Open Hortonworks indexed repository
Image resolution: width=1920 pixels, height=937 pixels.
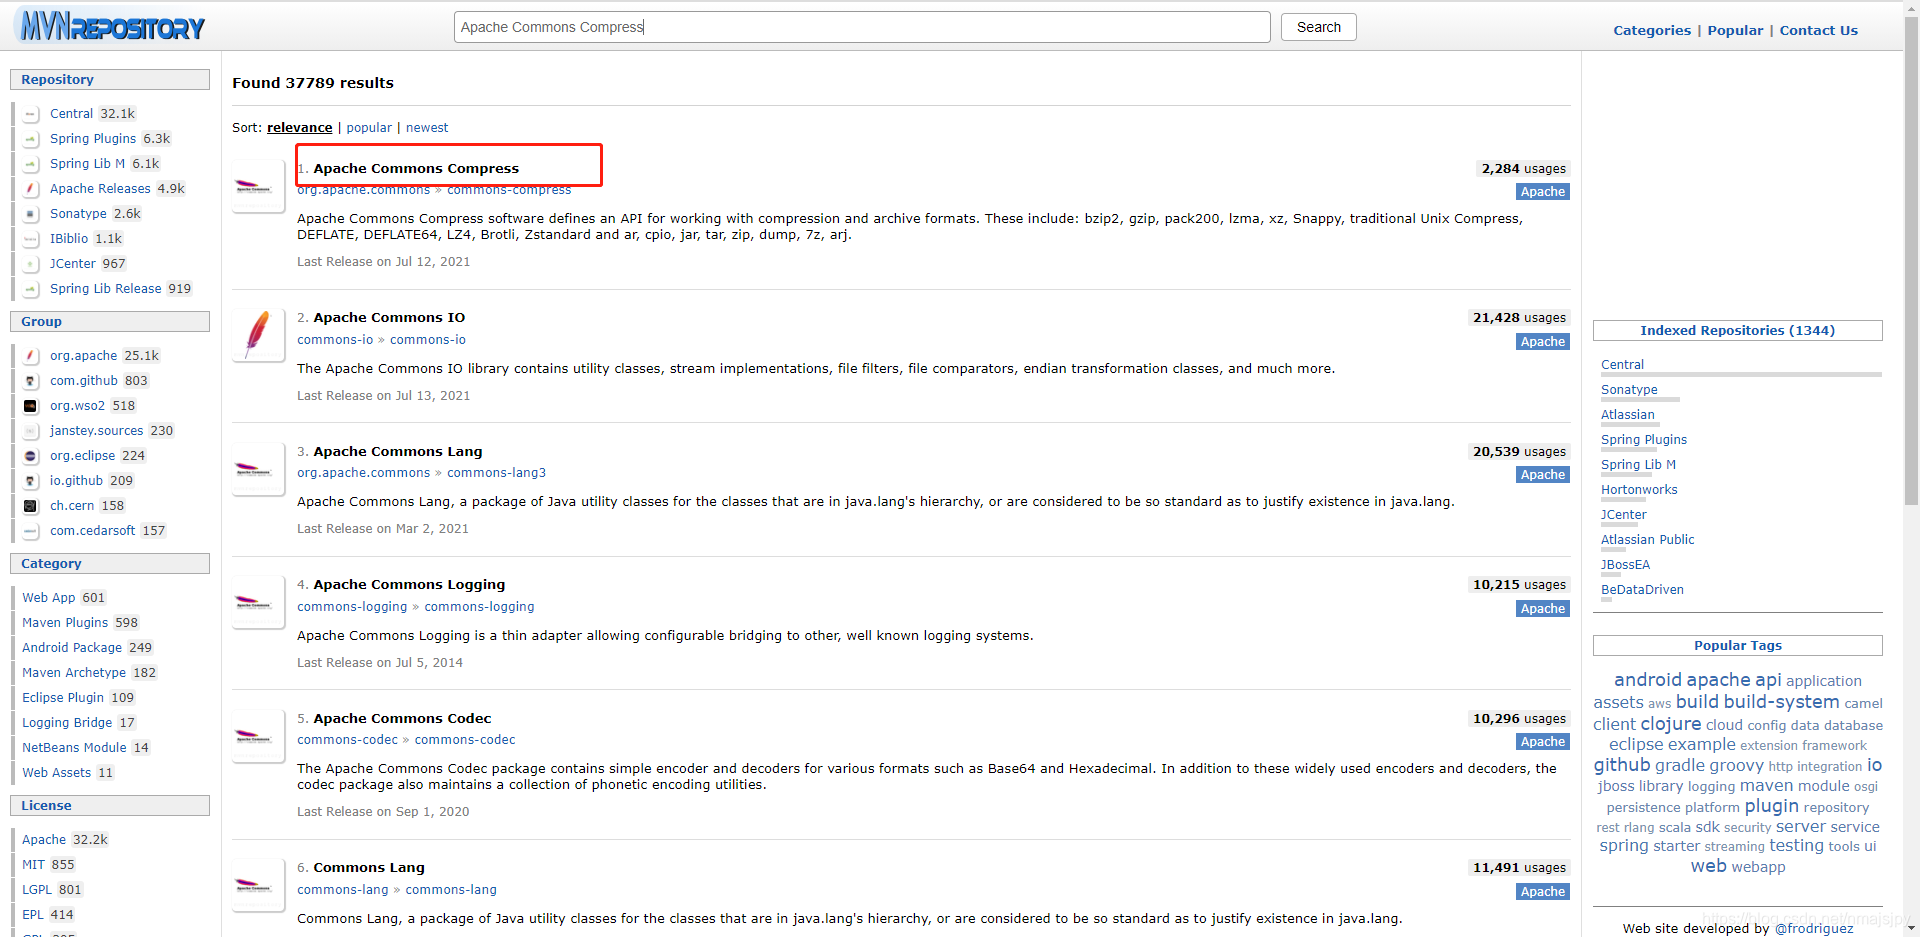click(1639, 490)
